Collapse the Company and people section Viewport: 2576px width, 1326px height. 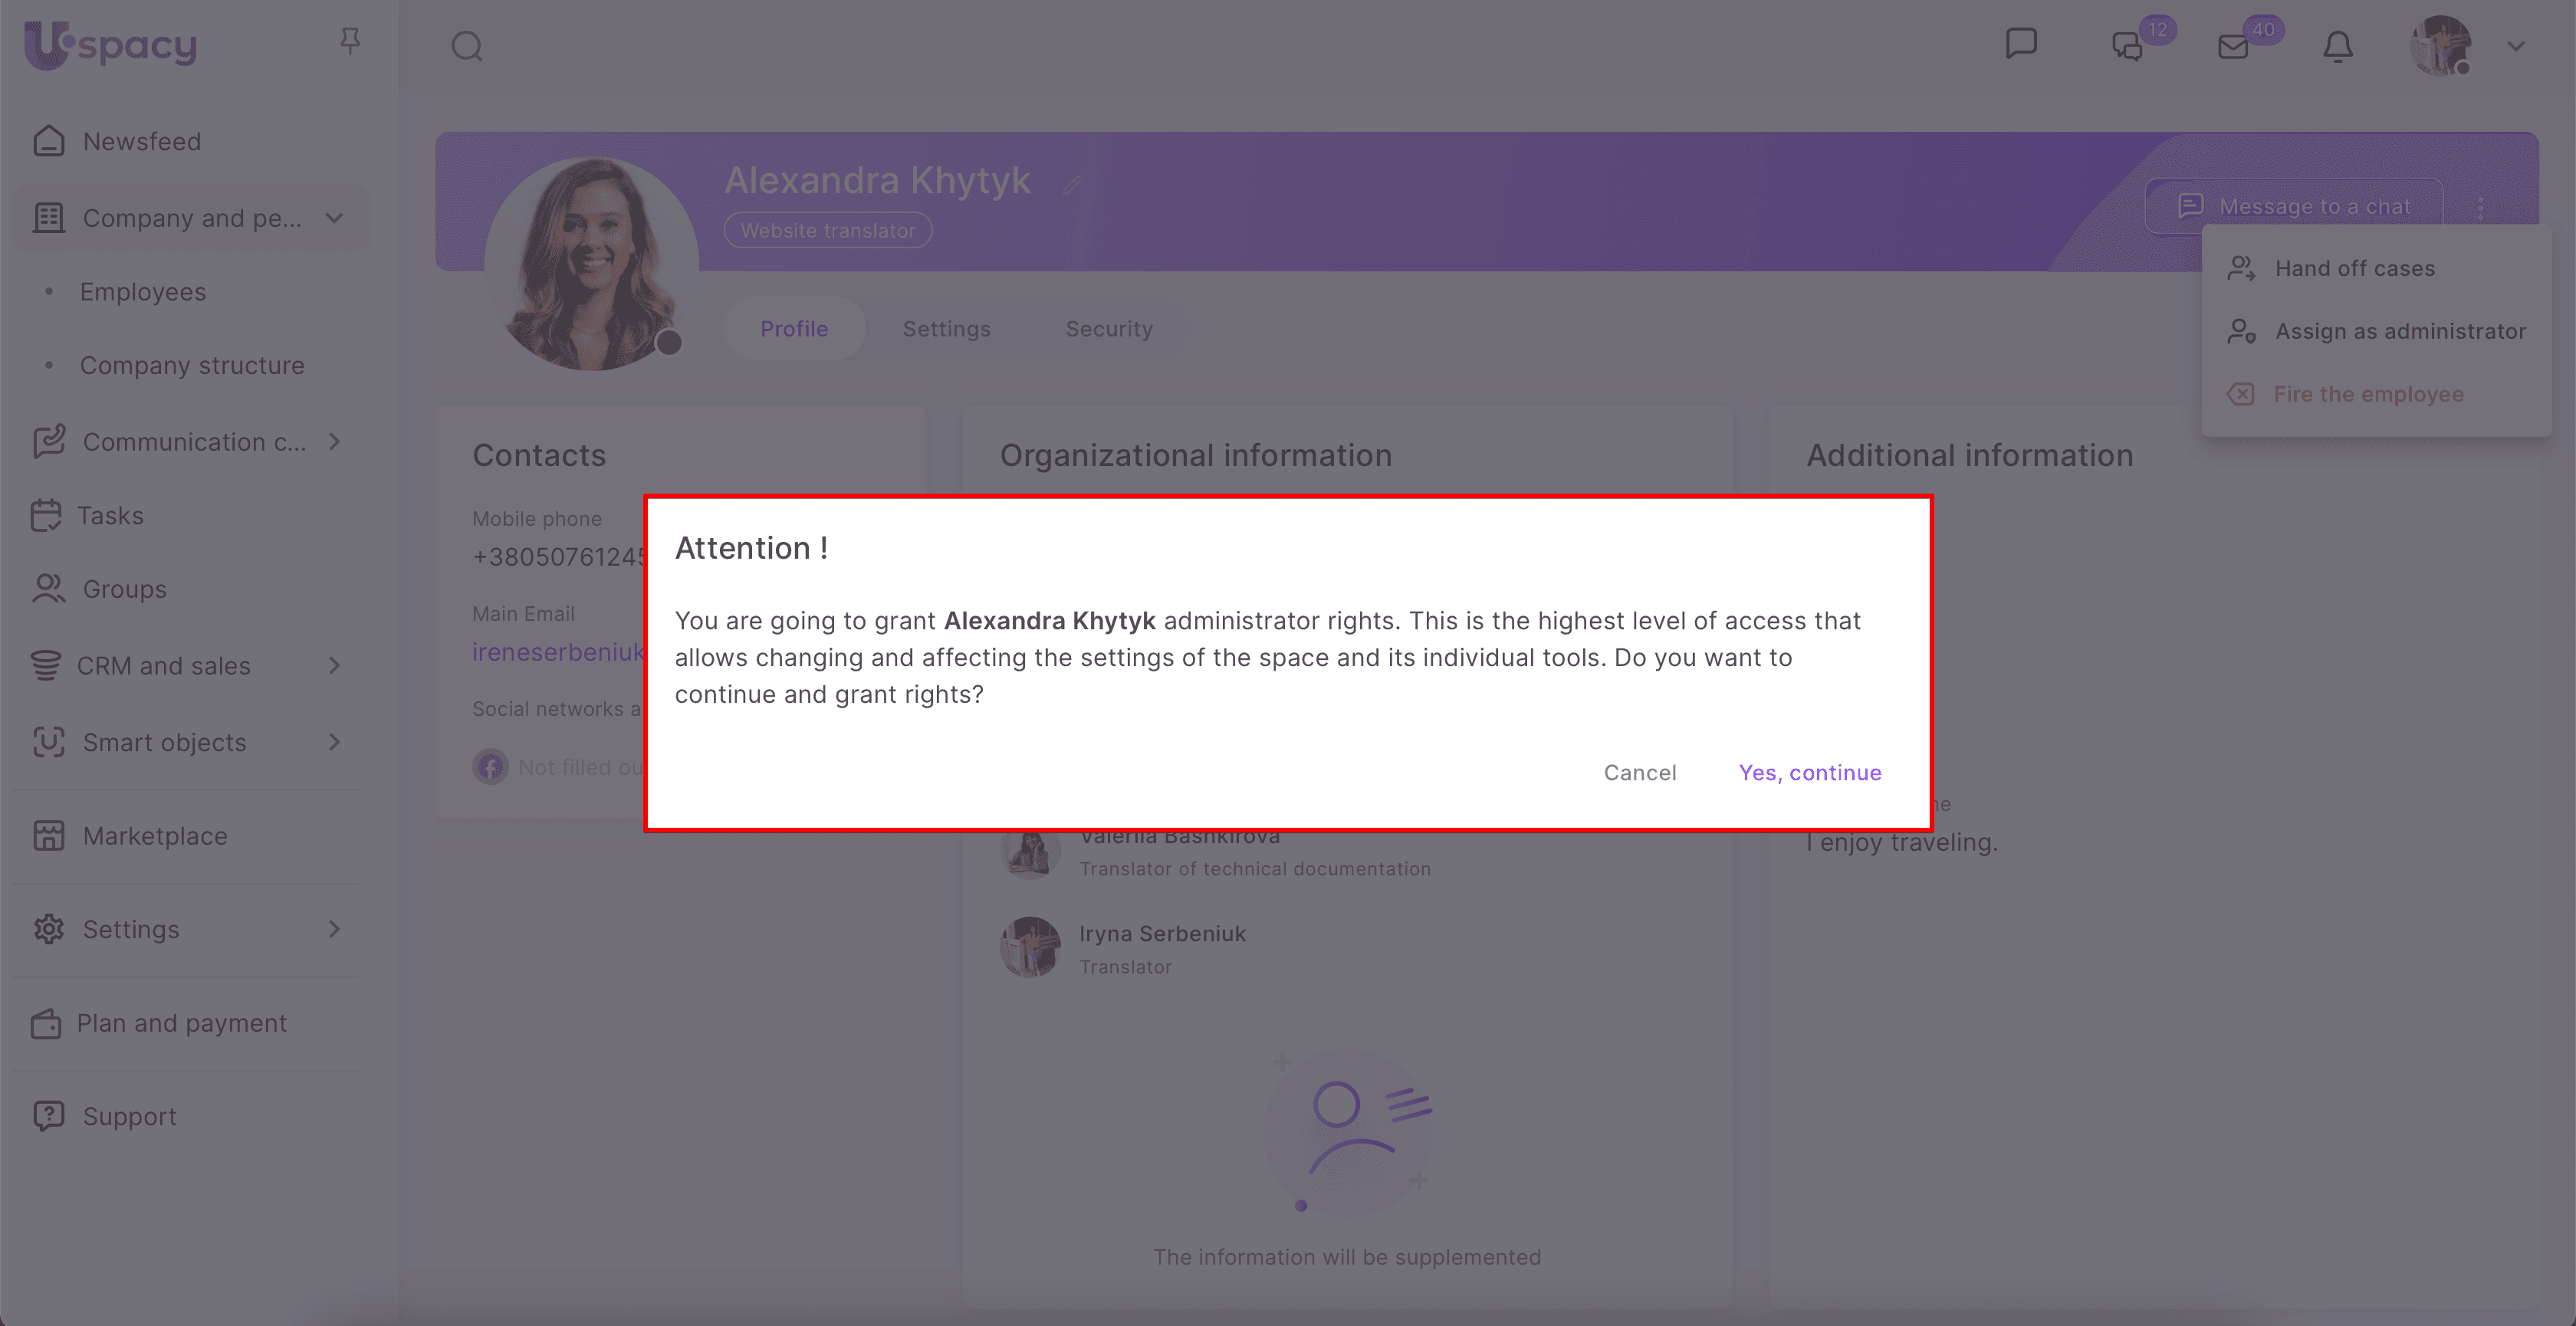point(334,218)
